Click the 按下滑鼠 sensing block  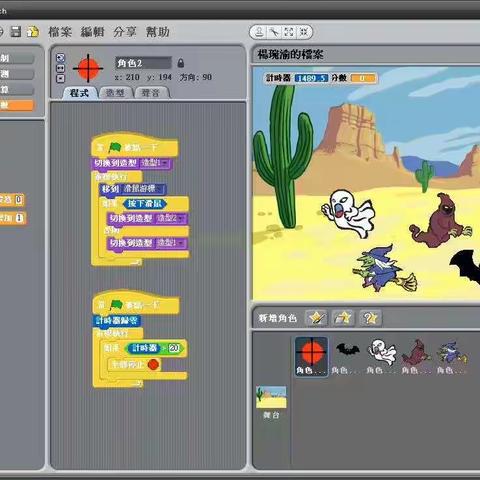tap(145, 204)
